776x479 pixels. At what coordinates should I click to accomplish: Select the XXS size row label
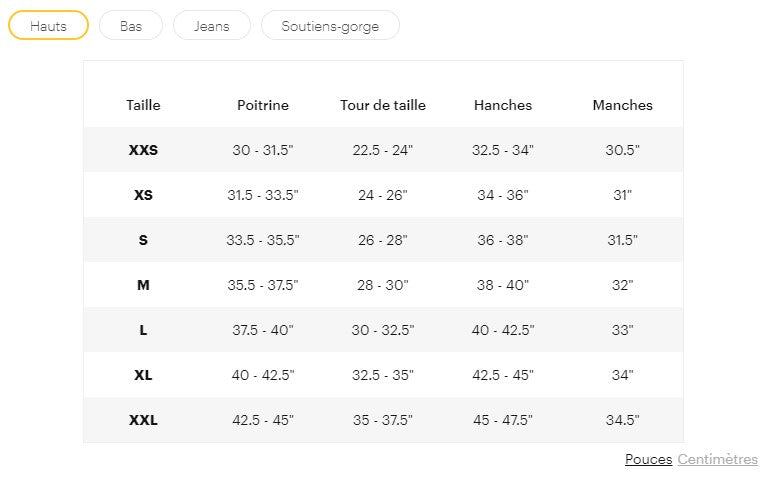coord(143,150)
